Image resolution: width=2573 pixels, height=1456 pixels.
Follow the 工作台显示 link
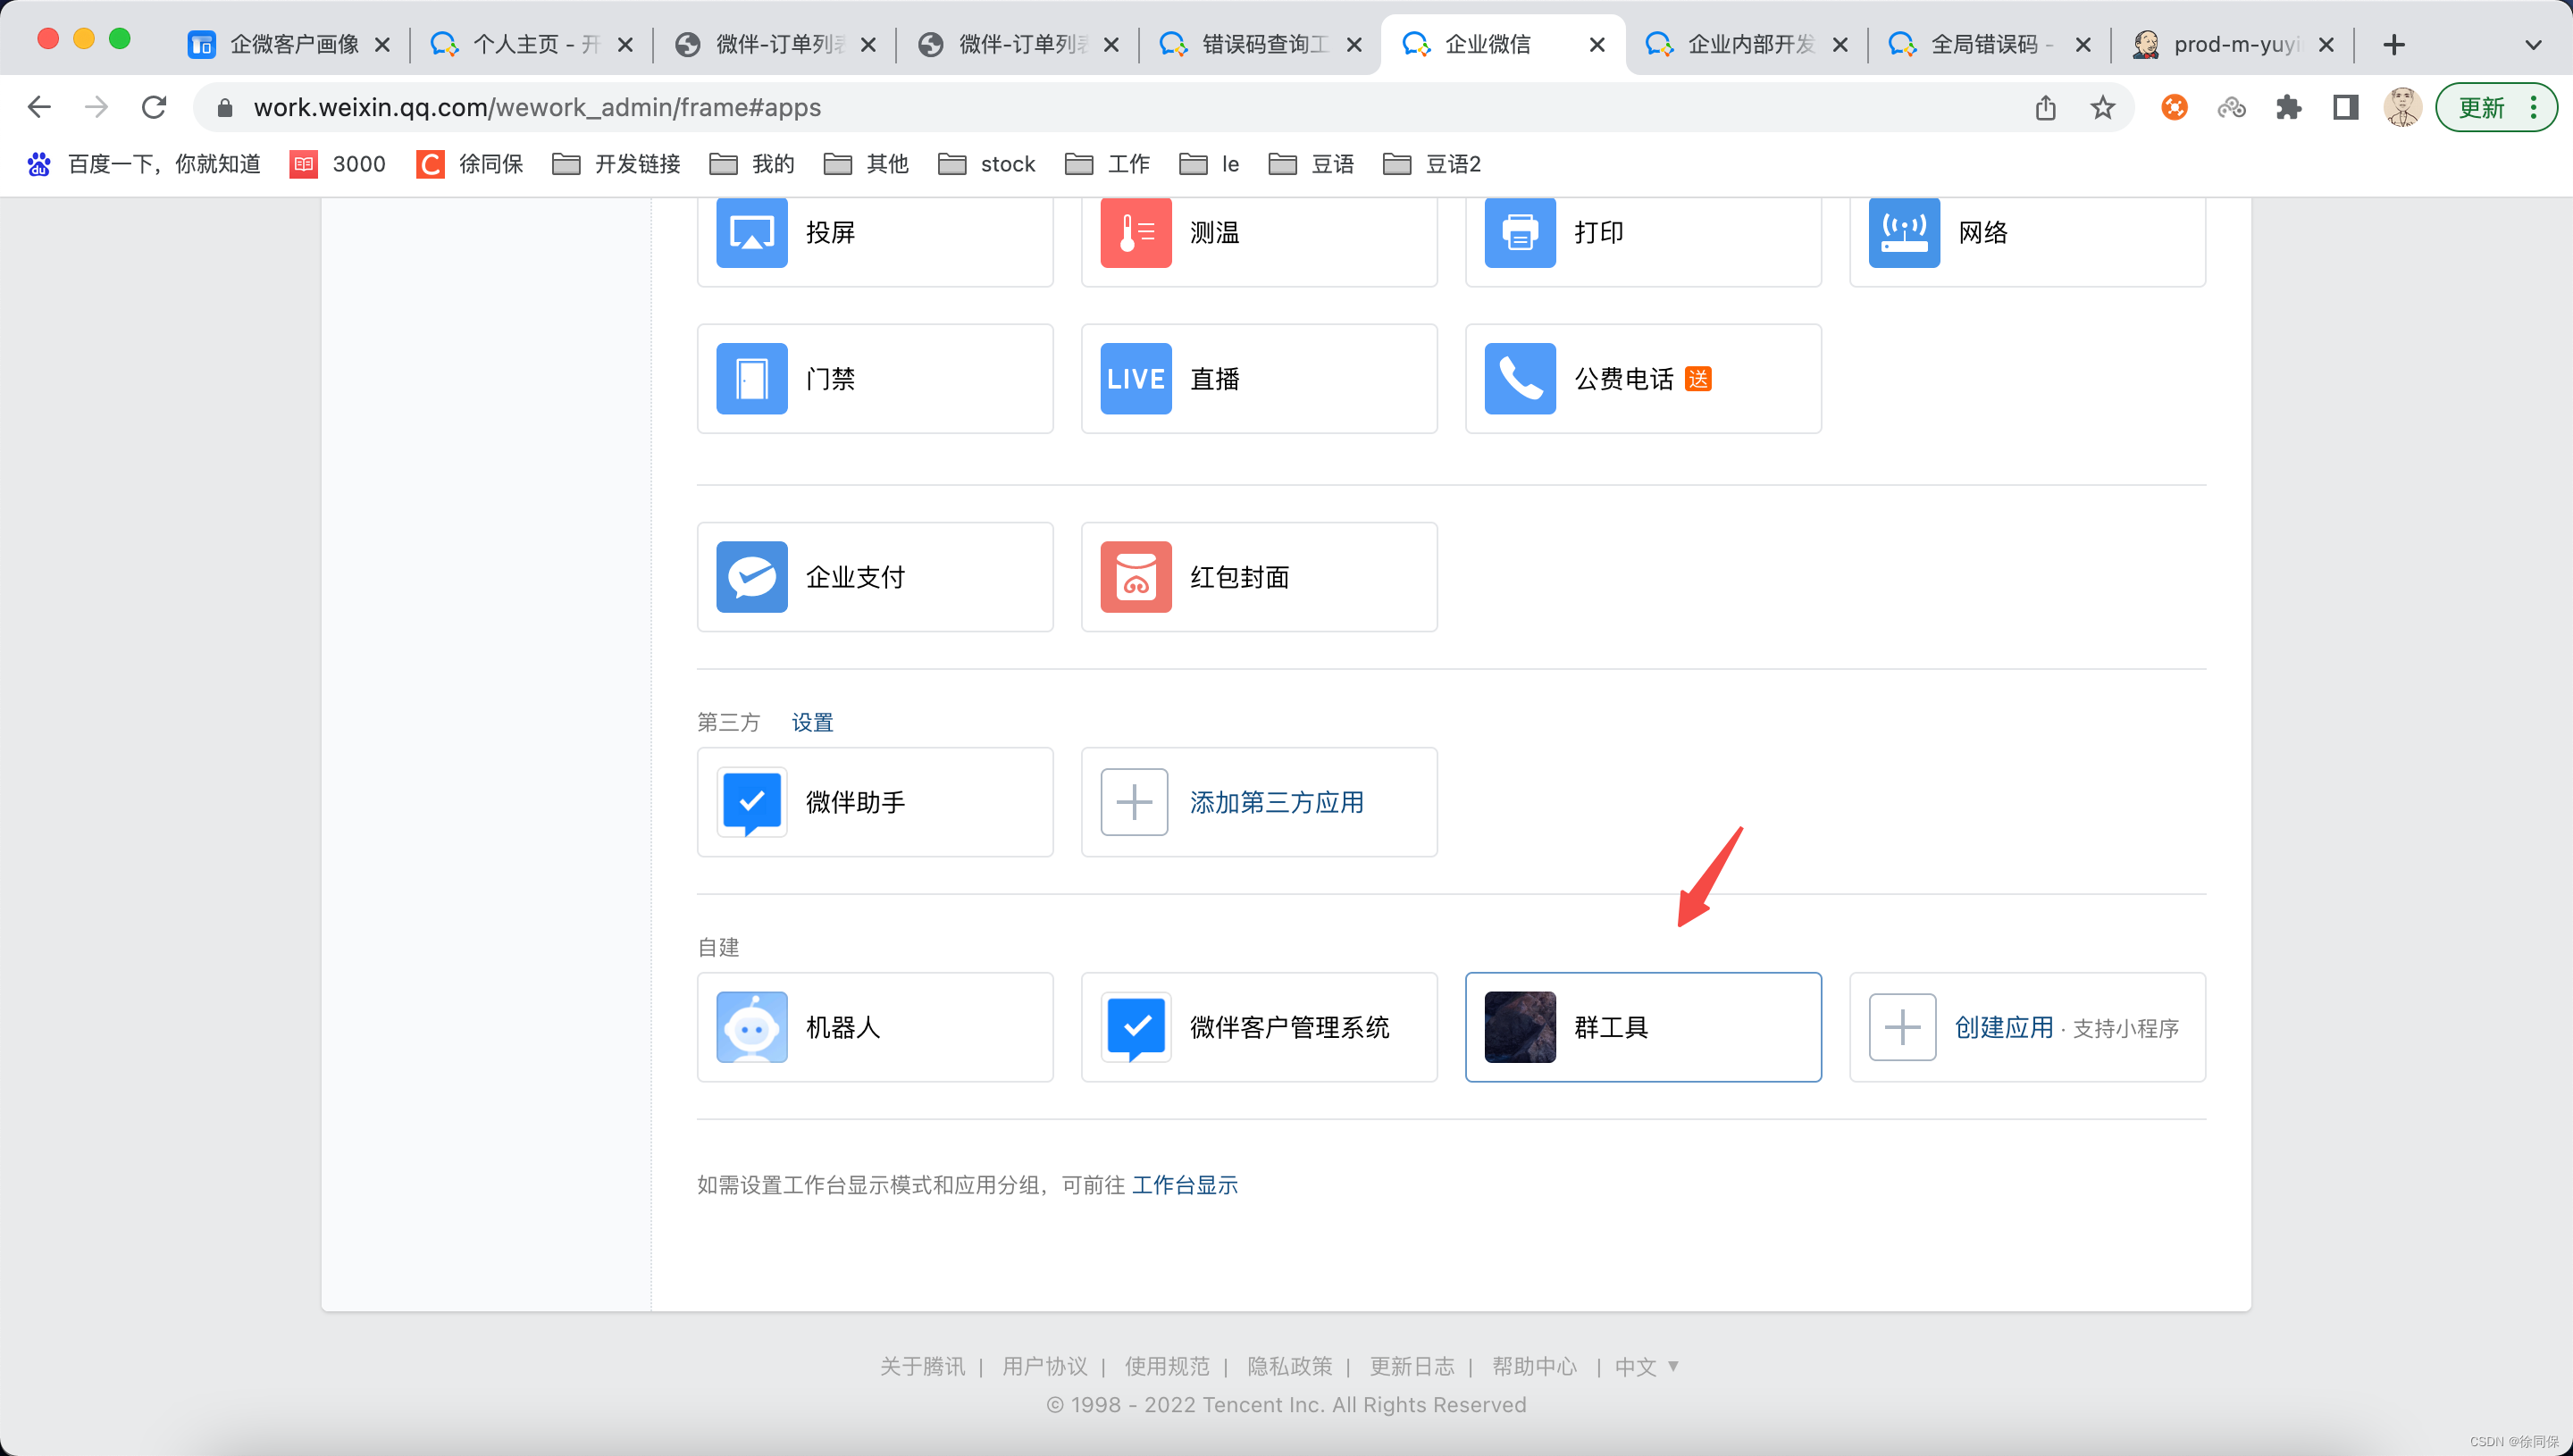(x=1184, y=1185)
